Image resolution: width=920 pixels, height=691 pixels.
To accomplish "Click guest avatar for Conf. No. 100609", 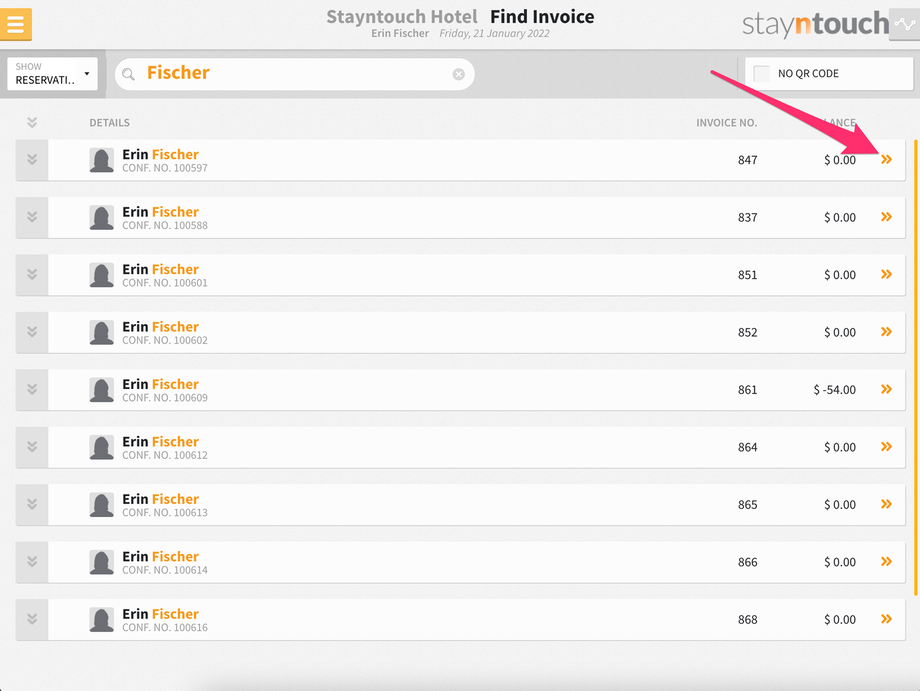I will pyautogui.click(x=102, y=390).
